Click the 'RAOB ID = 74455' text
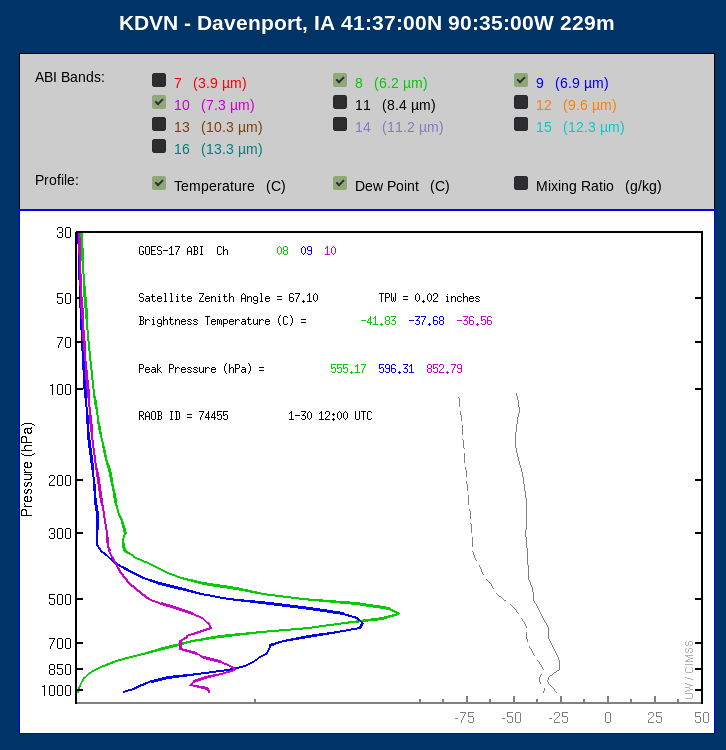The image size is (726, 750). coord(183,416)
